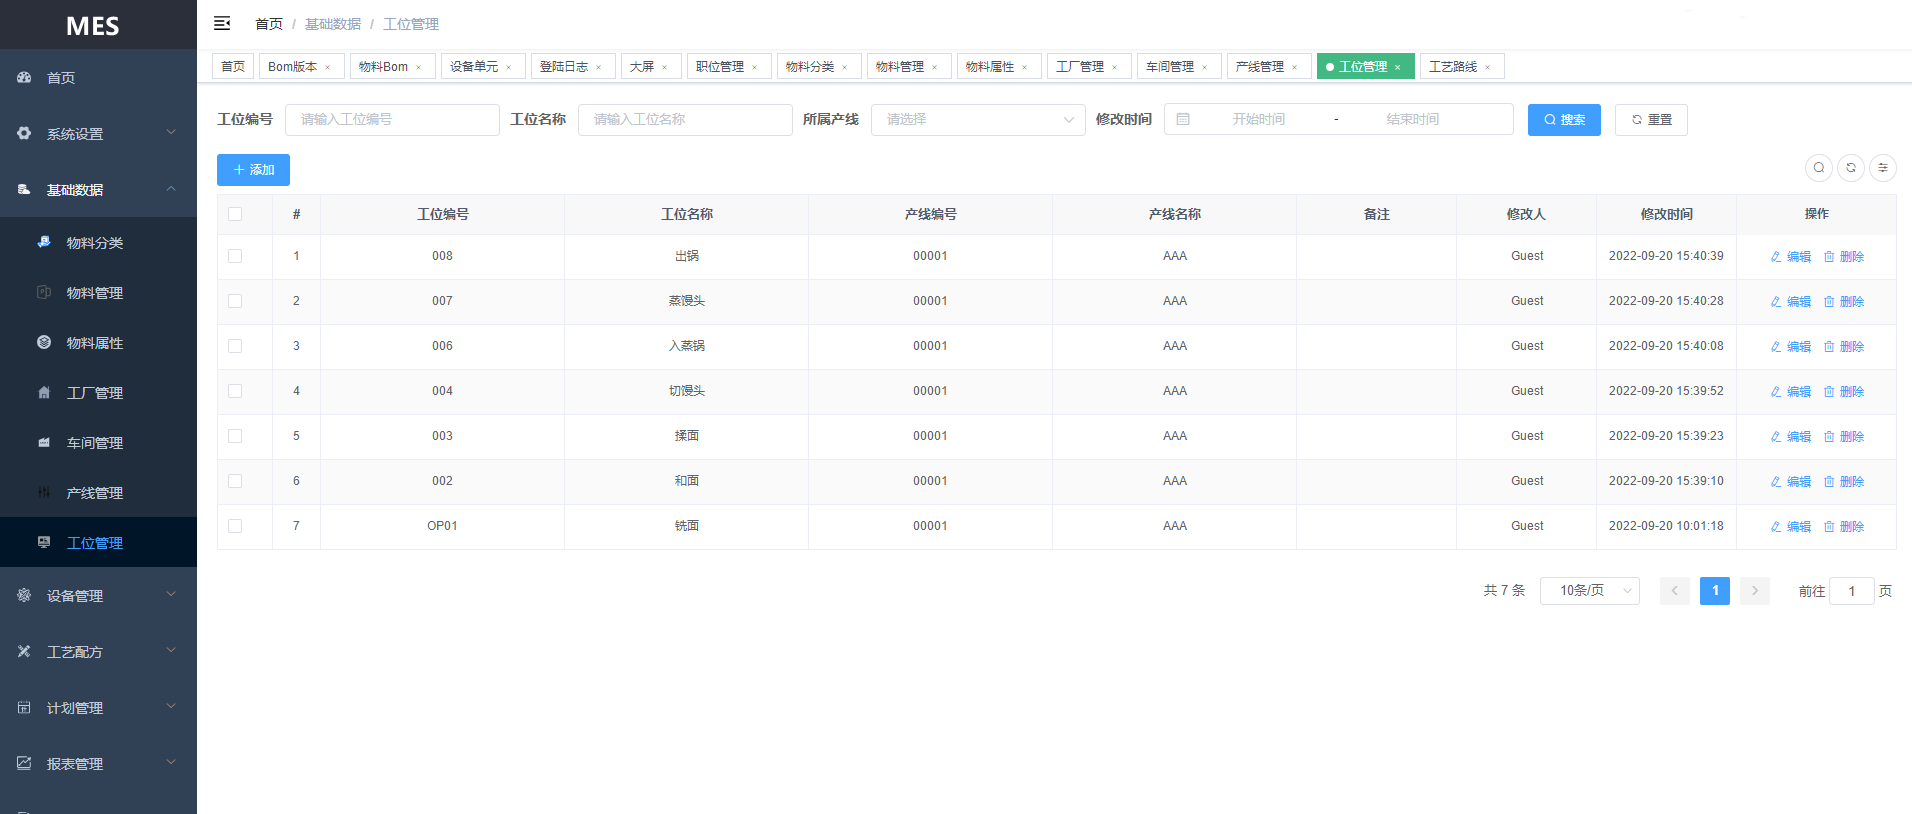Image resolution: width=1912 pixels, height=814 pixels.
Task: Close the Bom版本 tab with its x icon
Action: pos(327,68)
